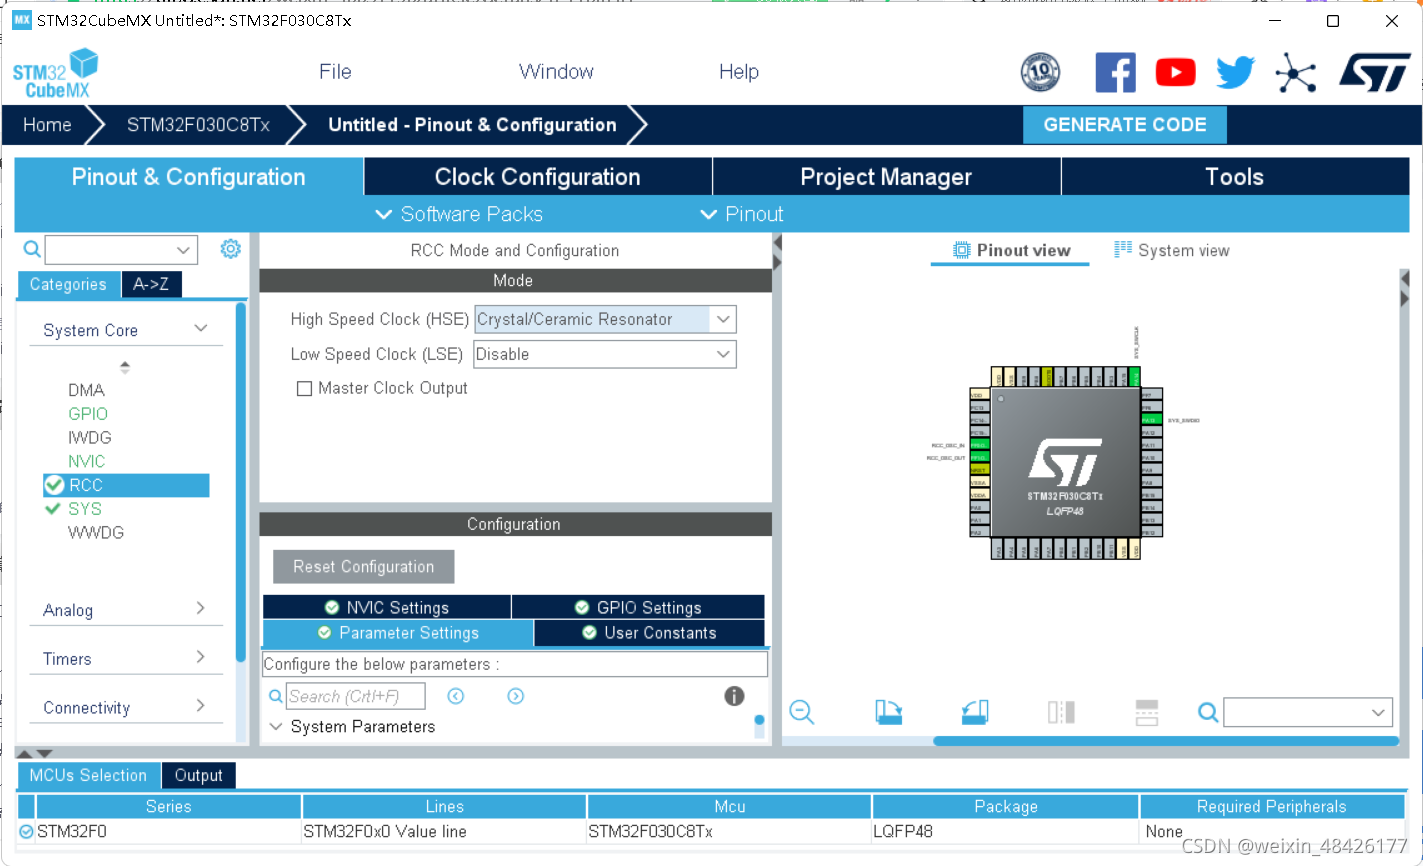Select the Categories tab
The width and height of the screenshot is (1423, 866).
pyautogui.click(x=68, y=285)
